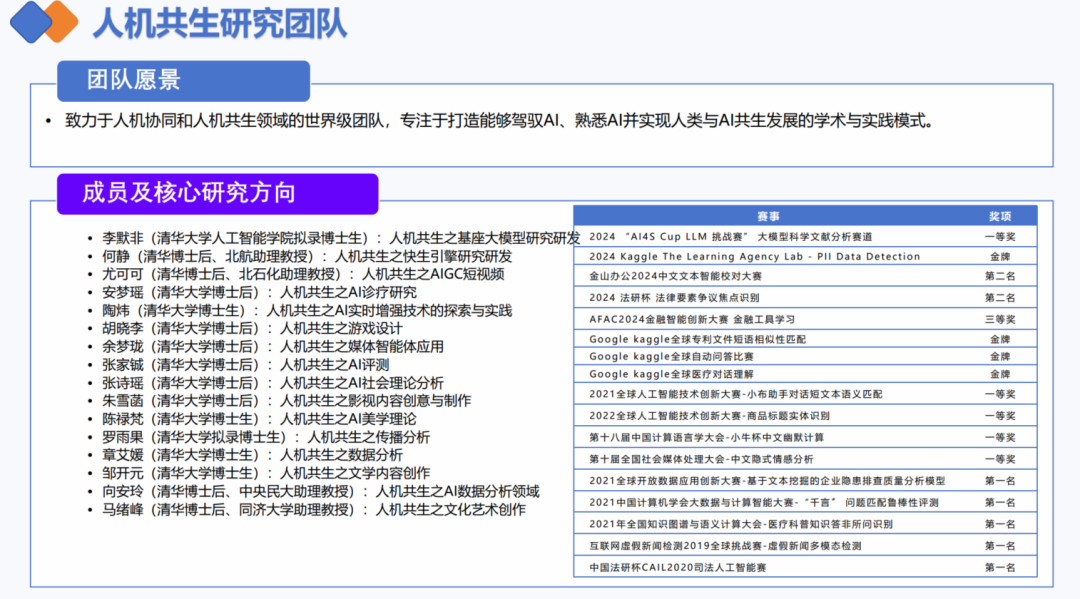Click the member row "余梦珑"
Viewport: 1080px width, 599px height.
click(x=273, y=346)
